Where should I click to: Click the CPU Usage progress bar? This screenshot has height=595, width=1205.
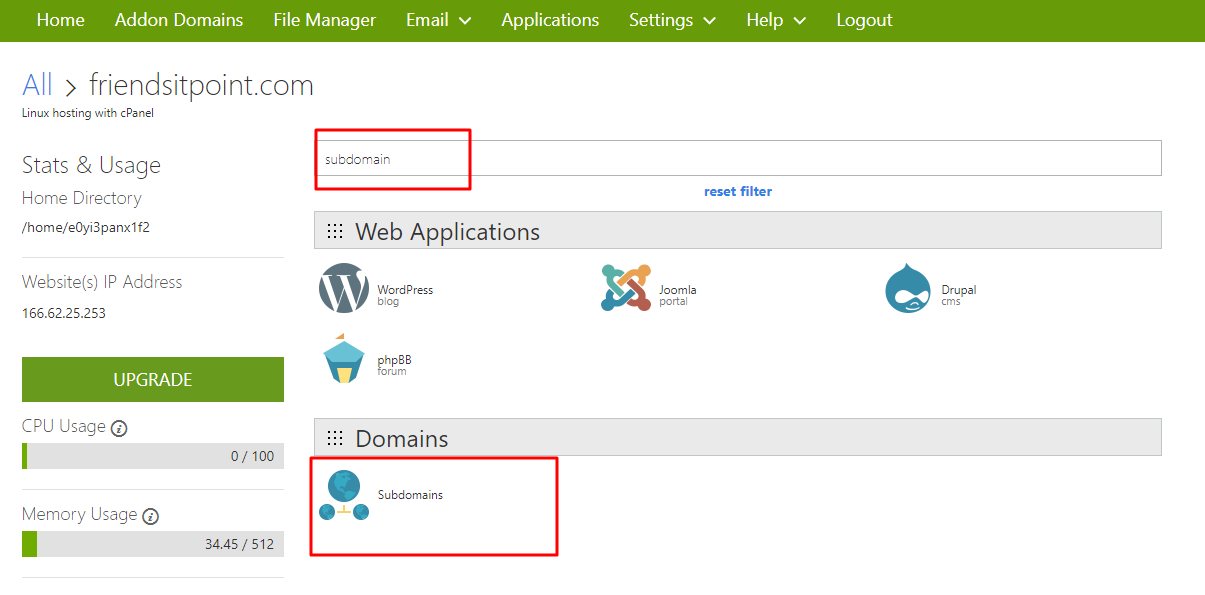153,456
